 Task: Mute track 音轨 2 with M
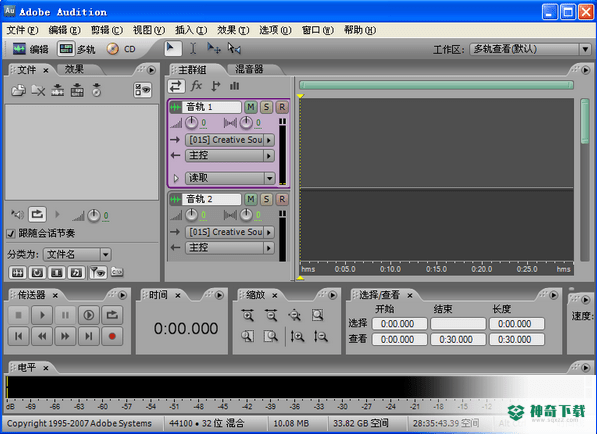[x=251, y=199]
